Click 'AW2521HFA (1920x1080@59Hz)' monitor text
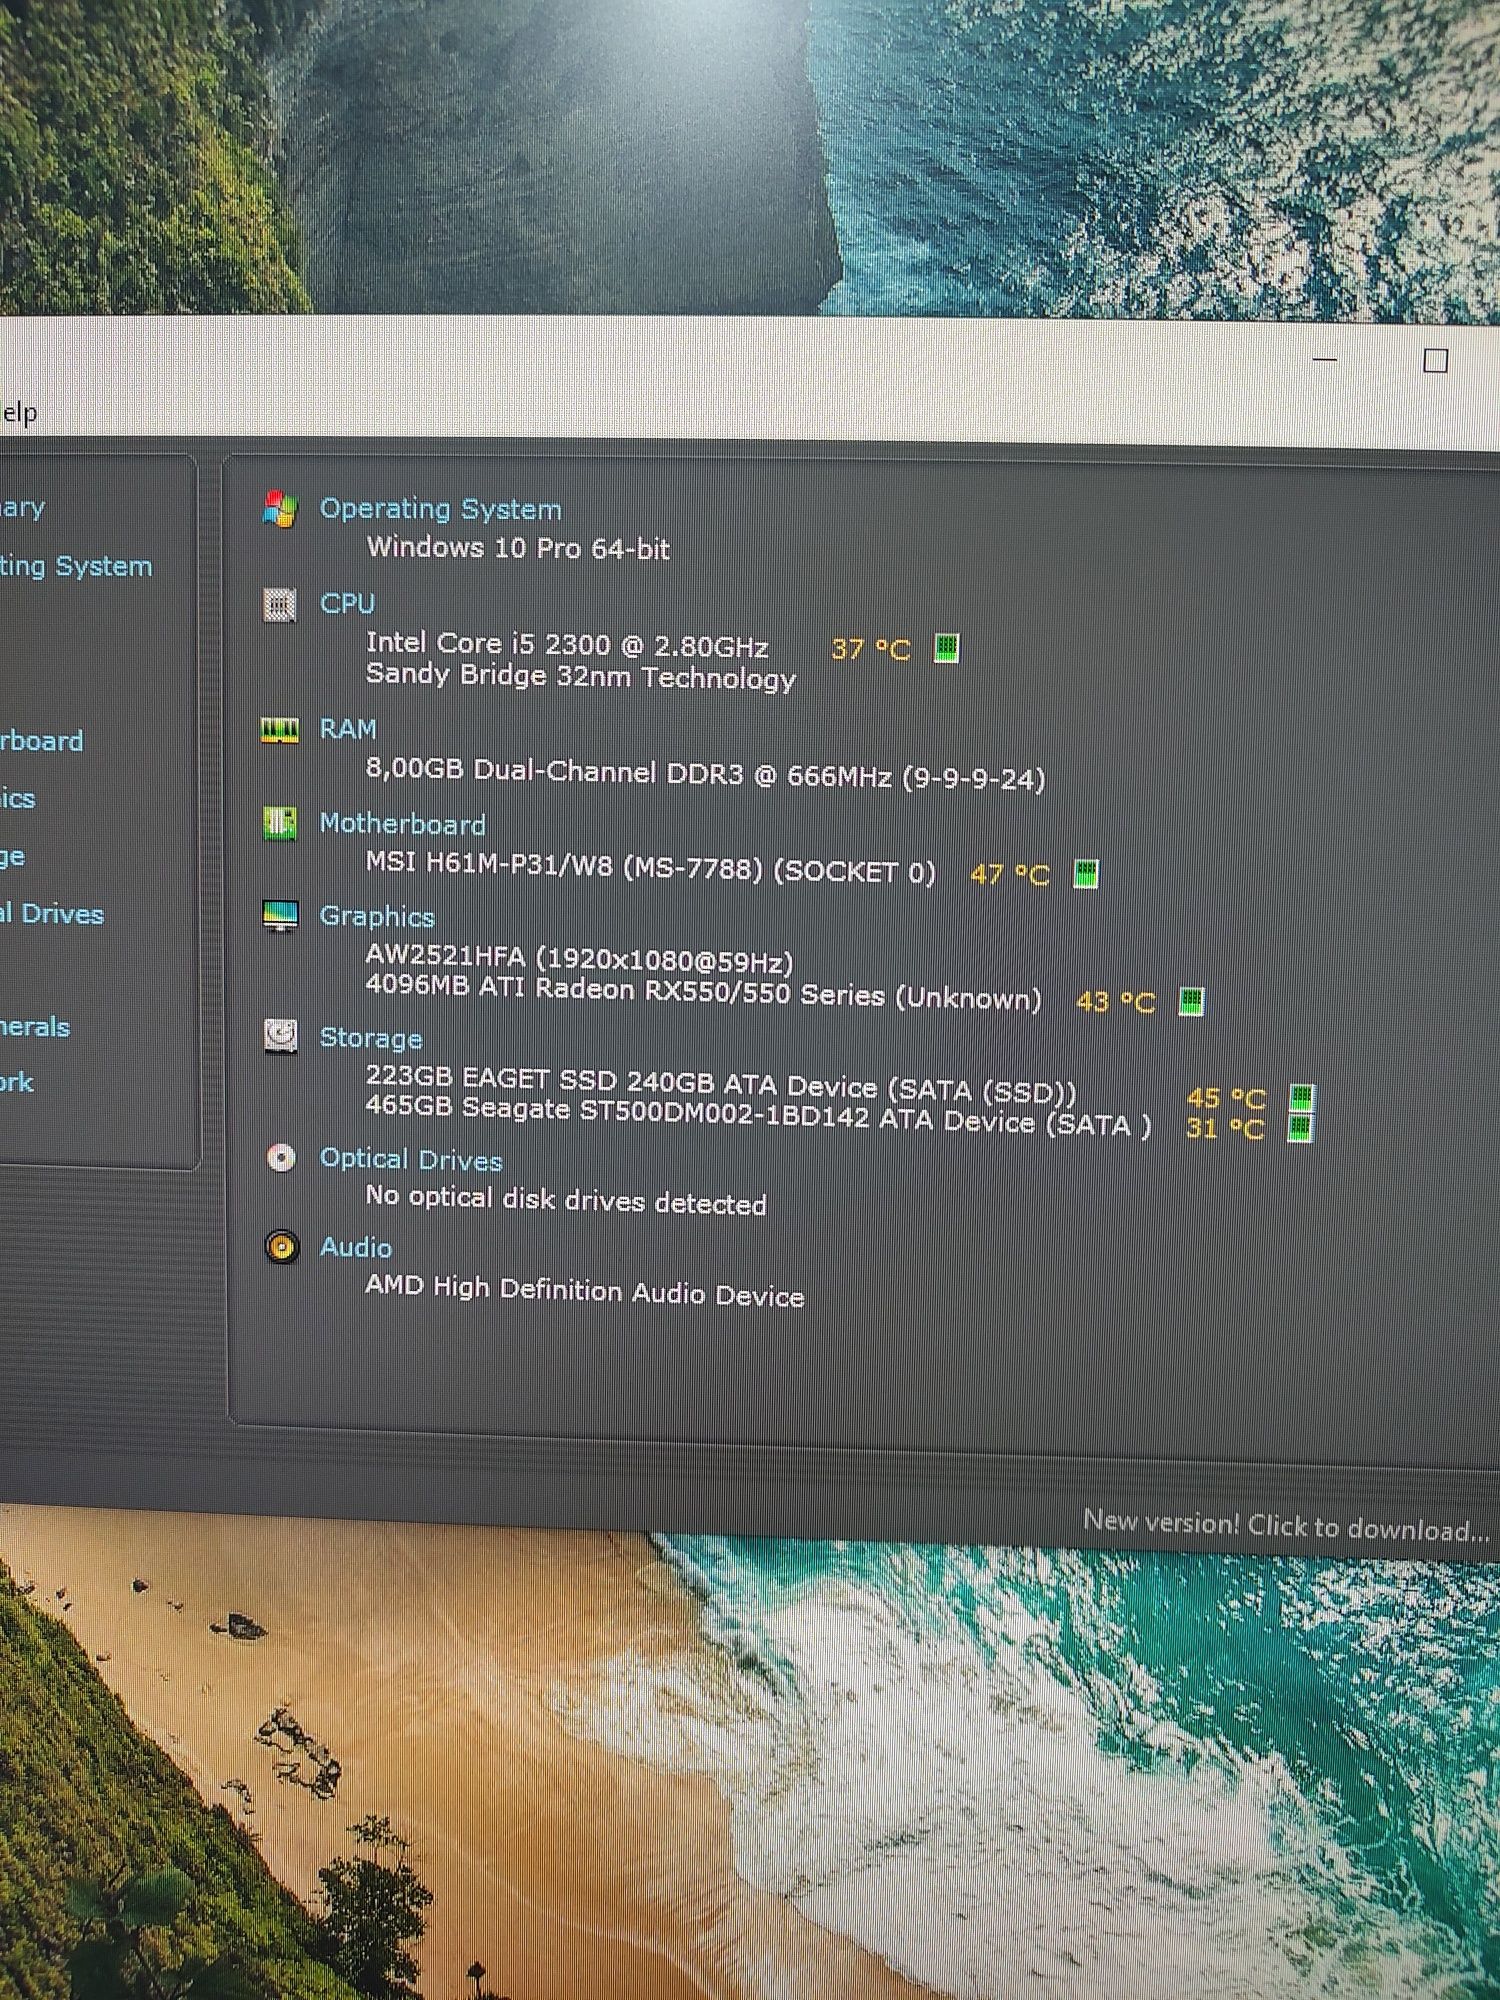The height and width of the screenshot is (2000, 1500). coord(579,959)
